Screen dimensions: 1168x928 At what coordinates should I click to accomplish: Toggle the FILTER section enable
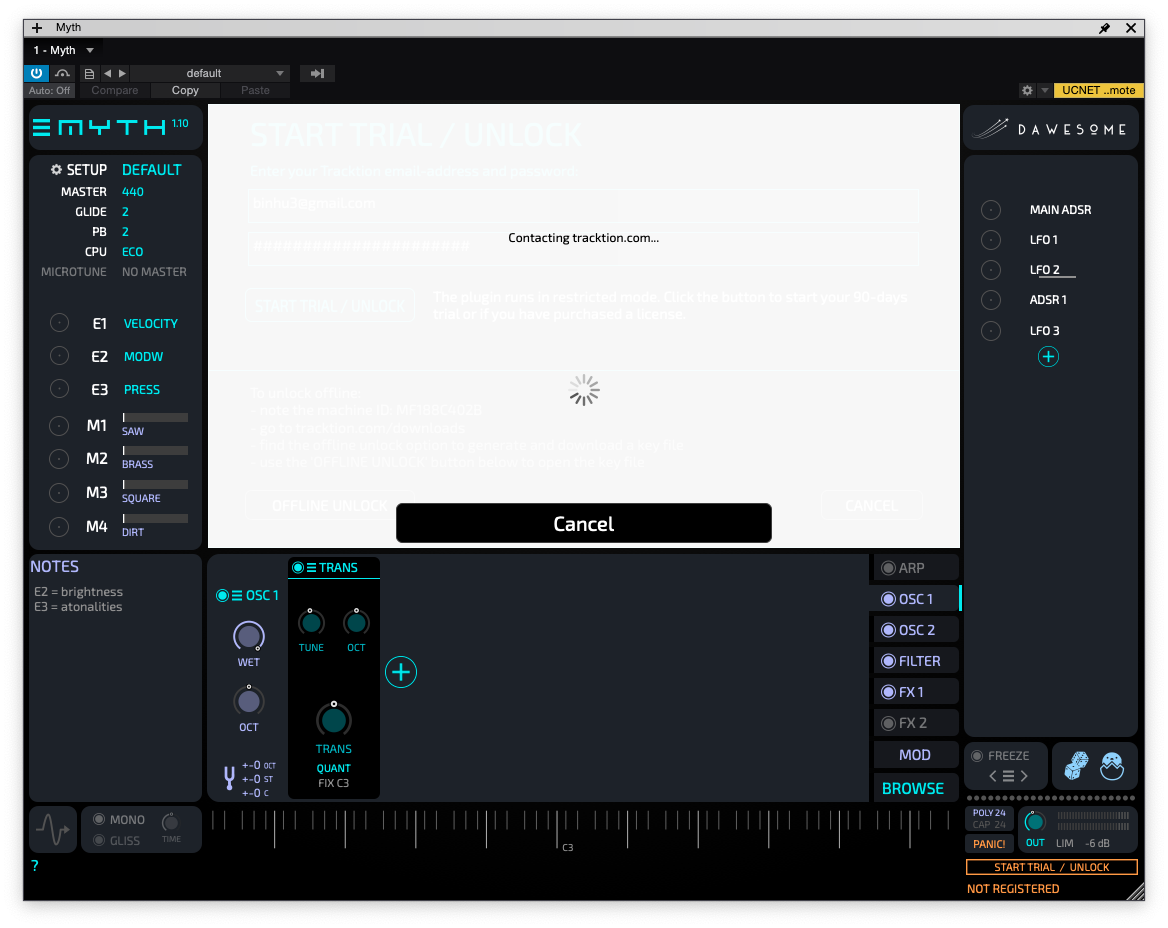click(888, 661)
